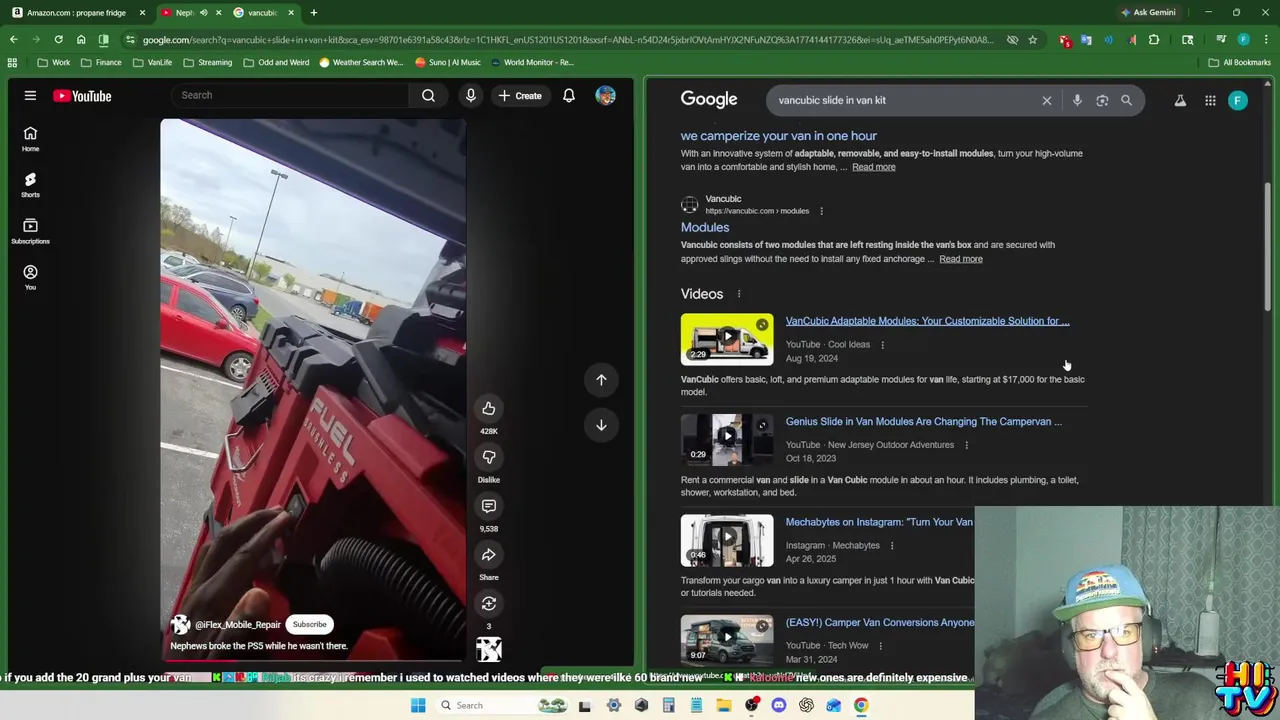The height and width of the screenshot is (720, 1280).
Task: Dislike the Short
Action: coord(489,457)
